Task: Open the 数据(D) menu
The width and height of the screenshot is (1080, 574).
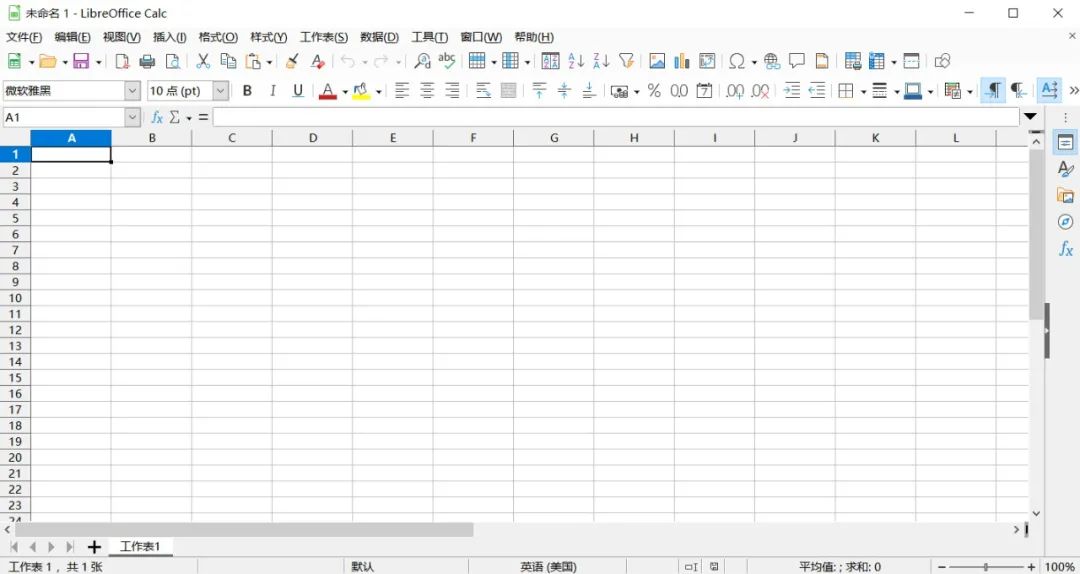Action: pyautogui.click(x=380, y=37)
